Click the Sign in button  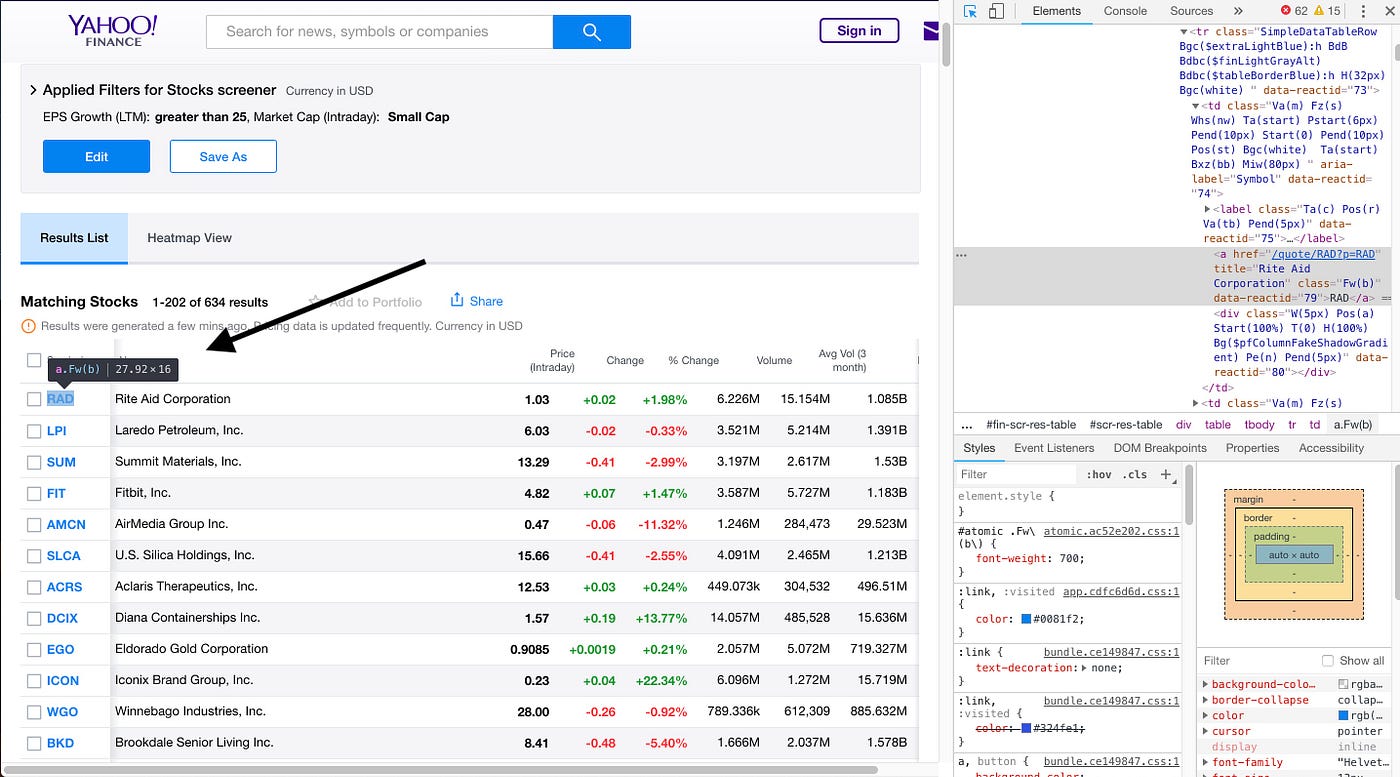click(x=859, y=31)
